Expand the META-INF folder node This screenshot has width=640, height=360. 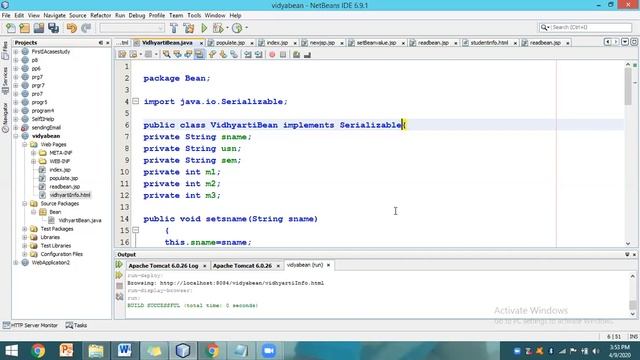[x=33, y=153]
